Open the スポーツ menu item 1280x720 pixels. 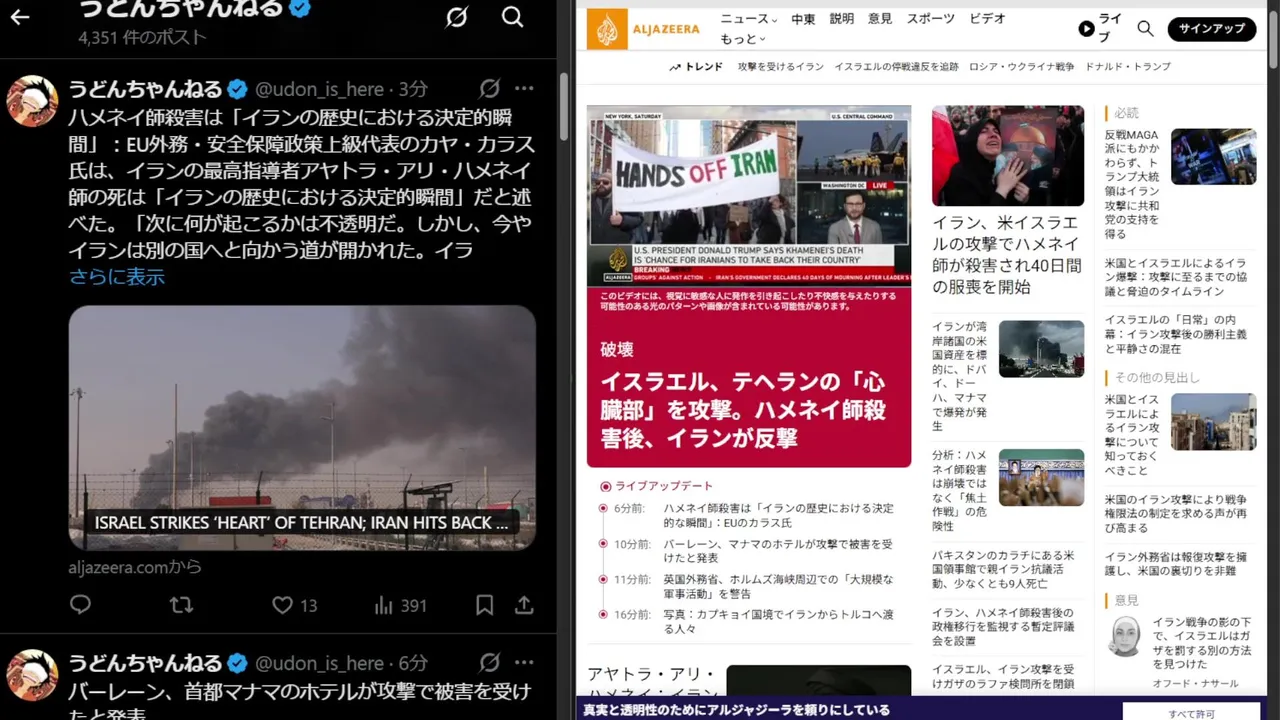(931, 19)
